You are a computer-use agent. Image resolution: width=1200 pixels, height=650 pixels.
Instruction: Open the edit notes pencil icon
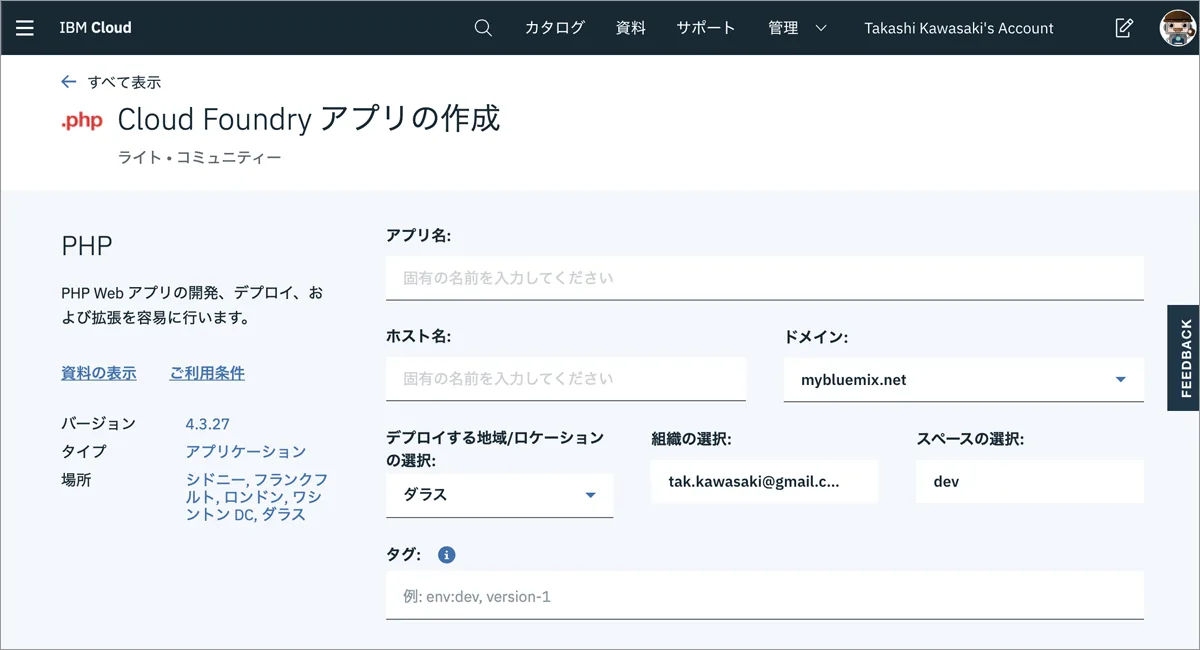coord(1124,28)
